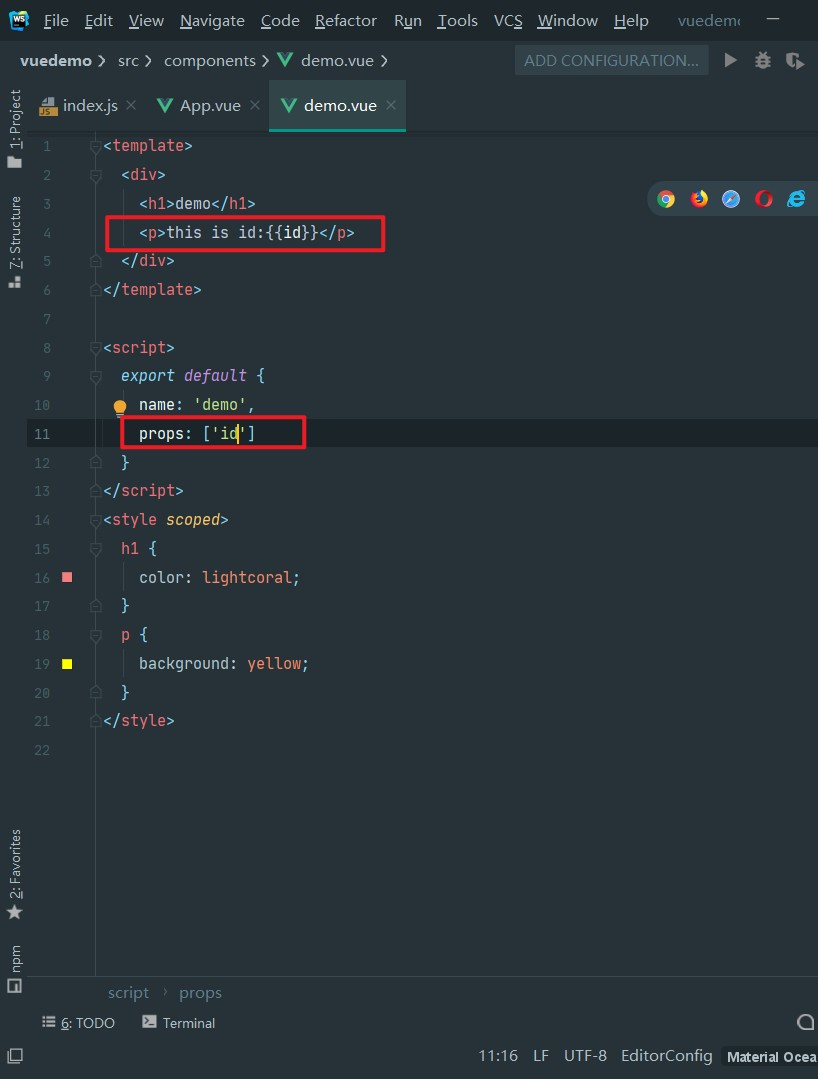This screenshot has width=818, height=1079.
Task: Open the Help menu
Action: click(631, 21)
